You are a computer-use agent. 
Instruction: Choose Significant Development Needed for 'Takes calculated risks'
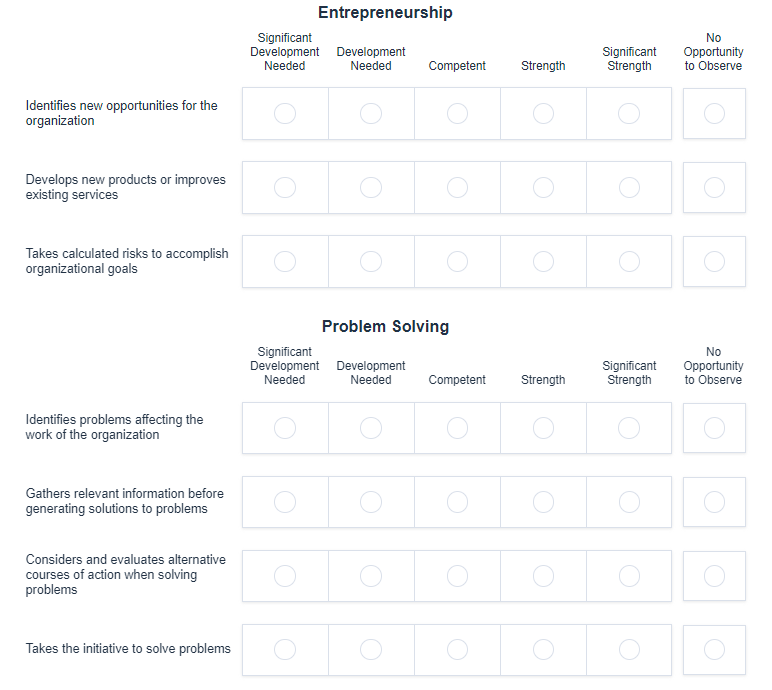pyautogui.click(x=285, y=262)
